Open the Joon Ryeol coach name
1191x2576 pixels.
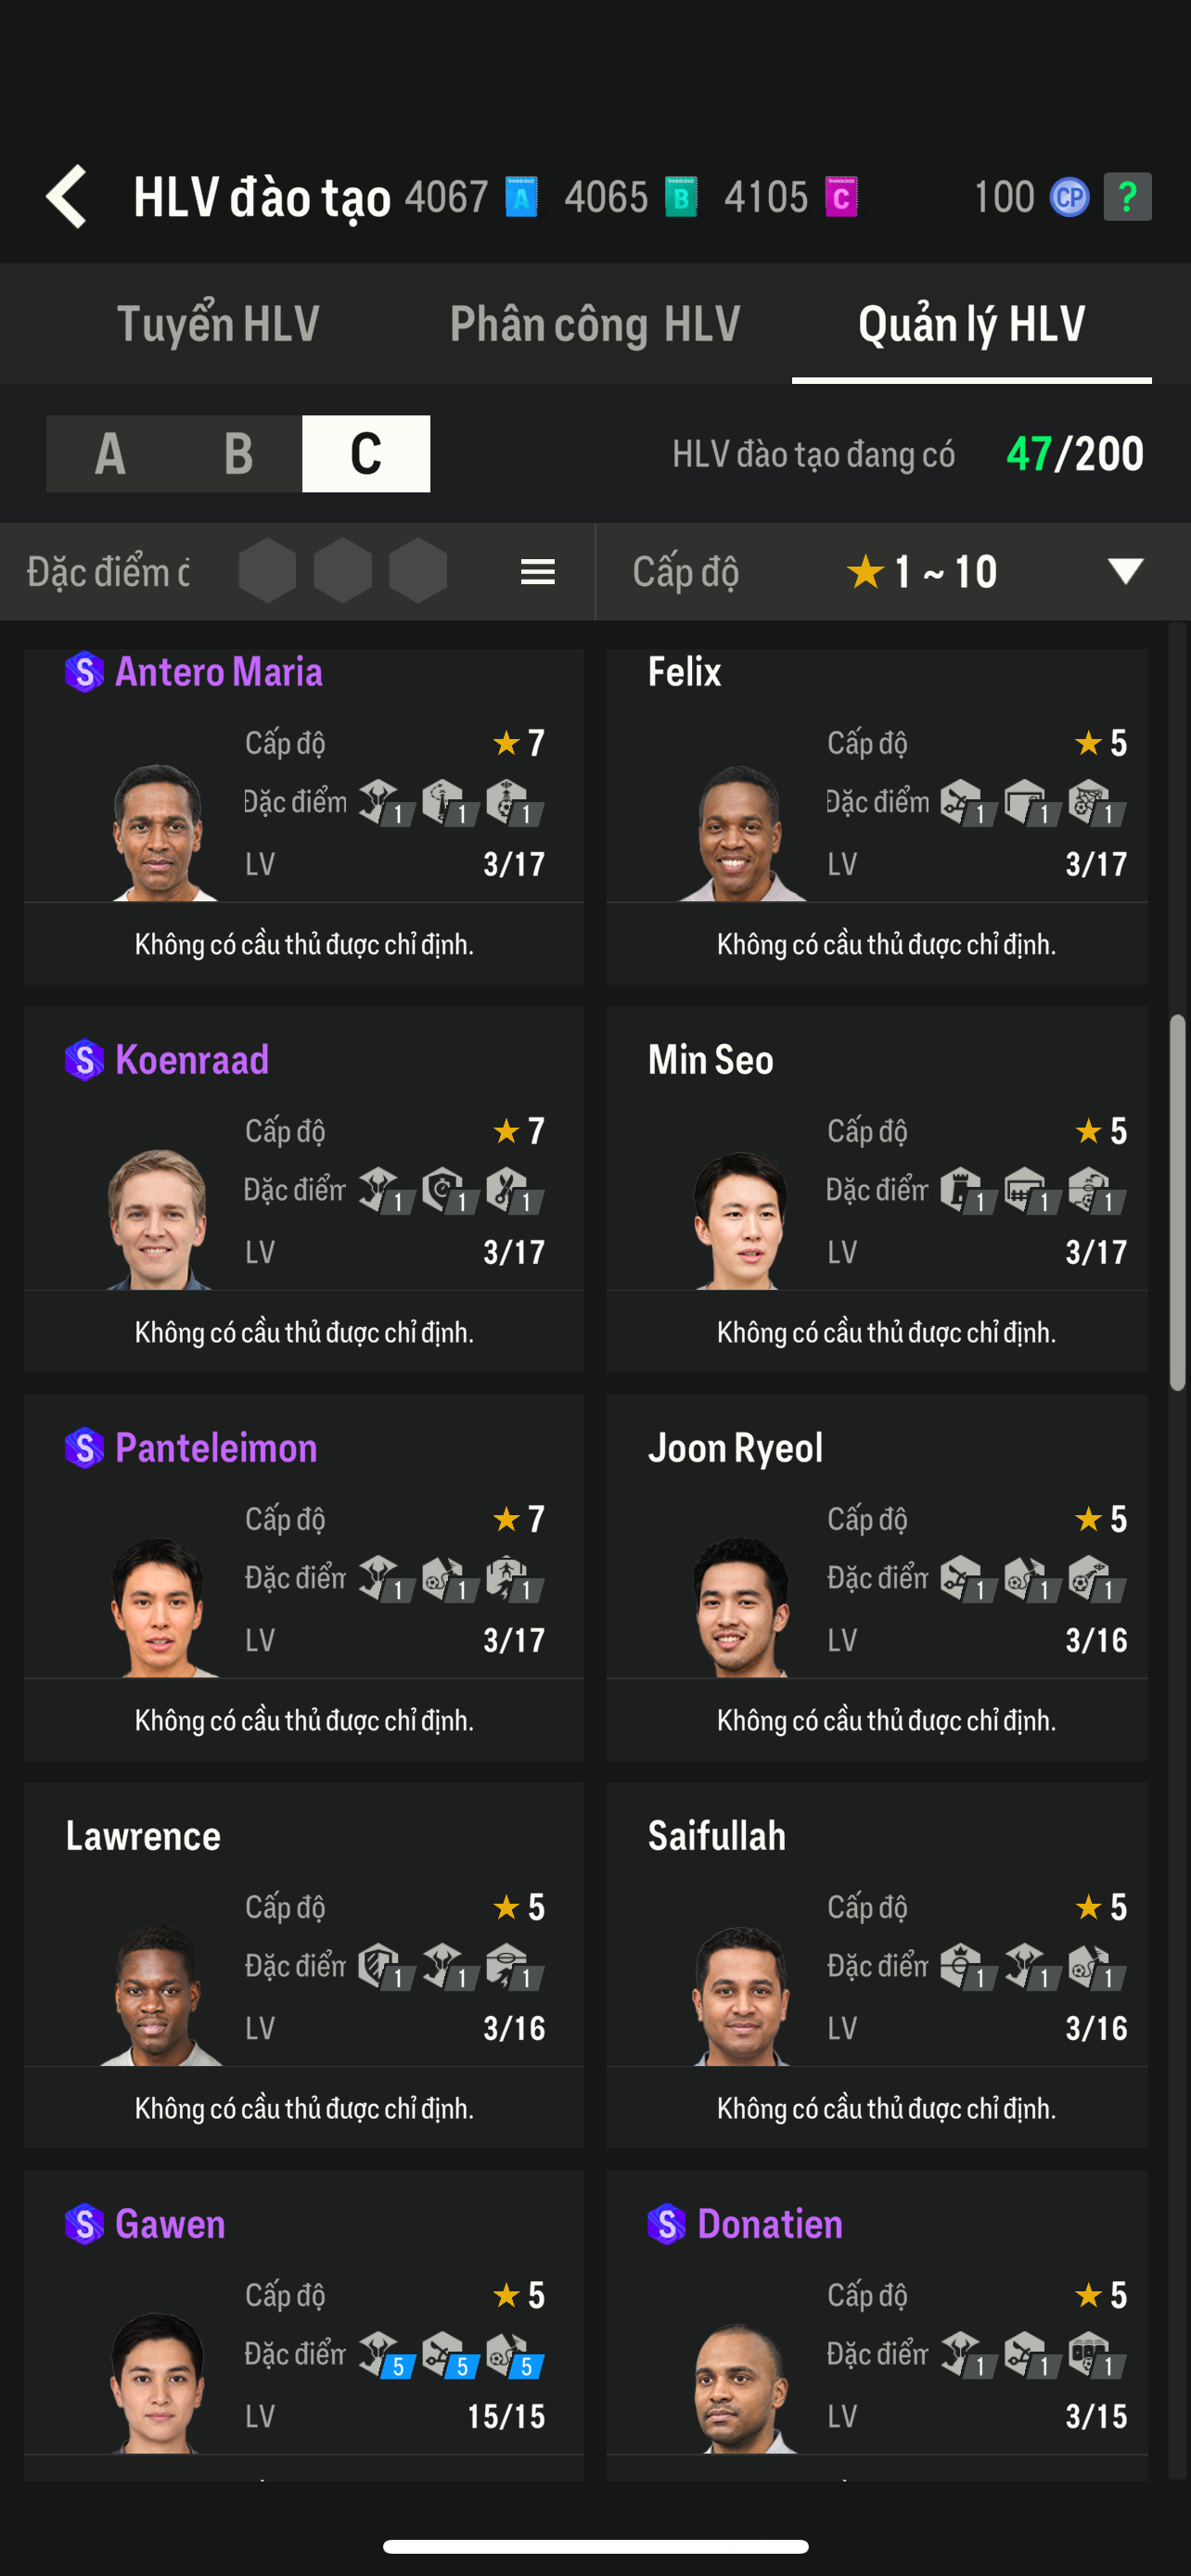(x=735, y=1448)
